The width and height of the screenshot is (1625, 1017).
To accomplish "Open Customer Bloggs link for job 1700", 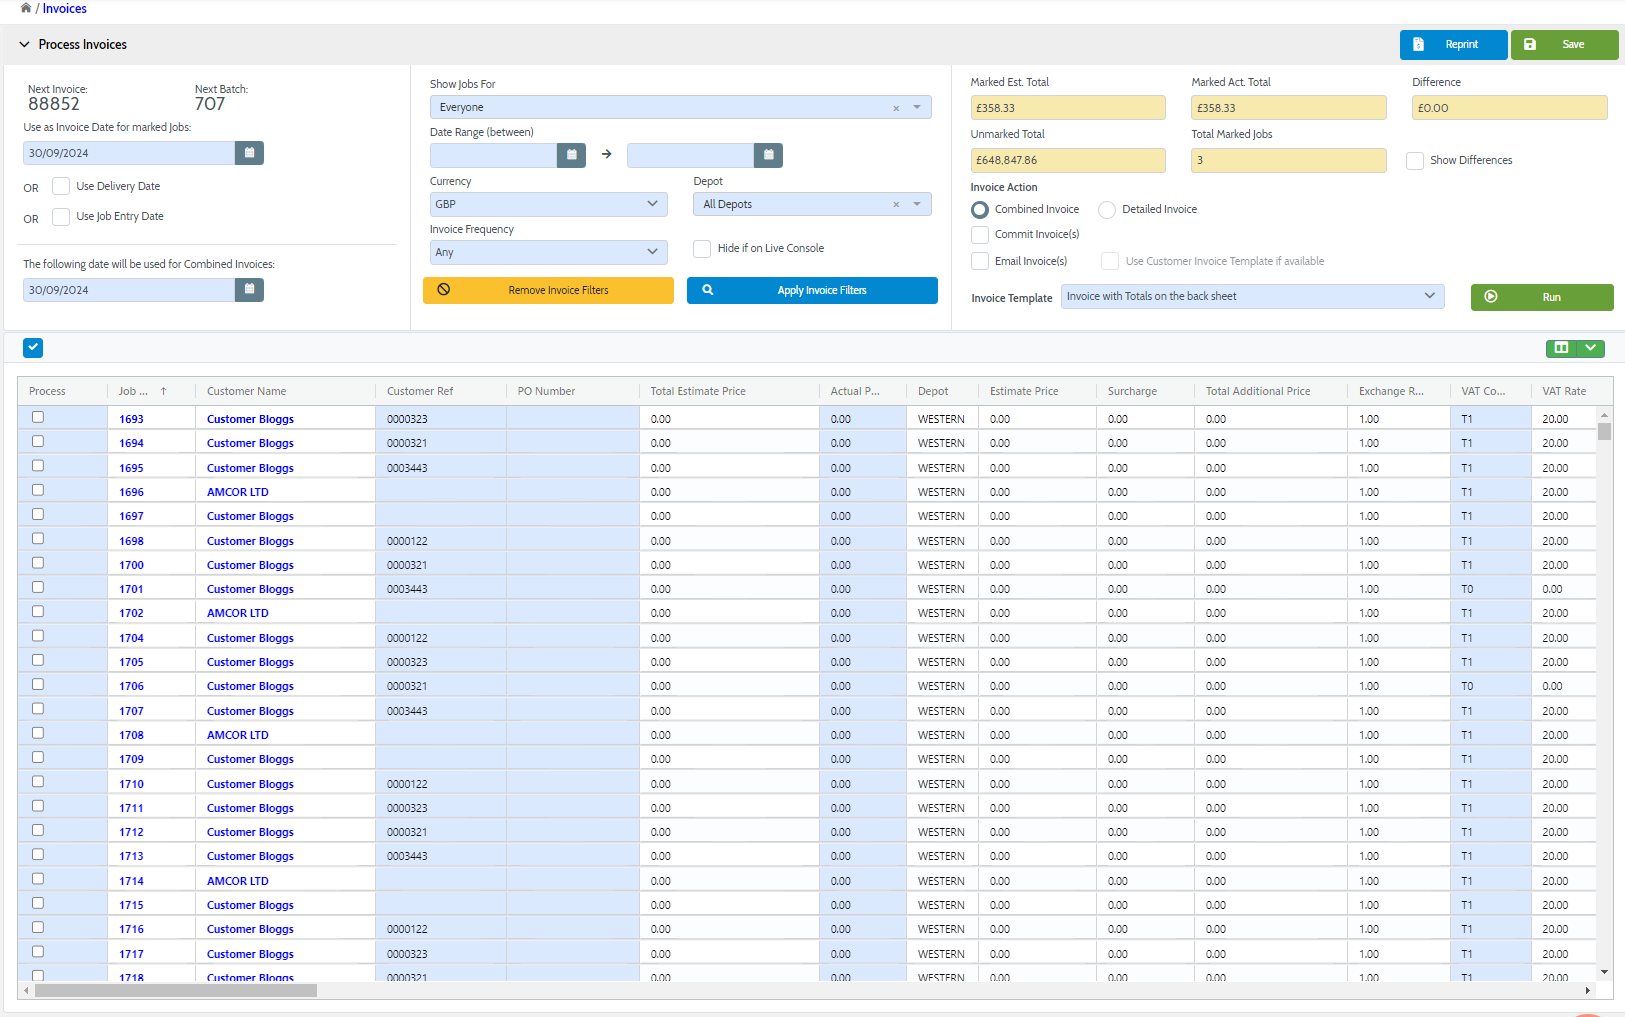I will tap(250, 565).
